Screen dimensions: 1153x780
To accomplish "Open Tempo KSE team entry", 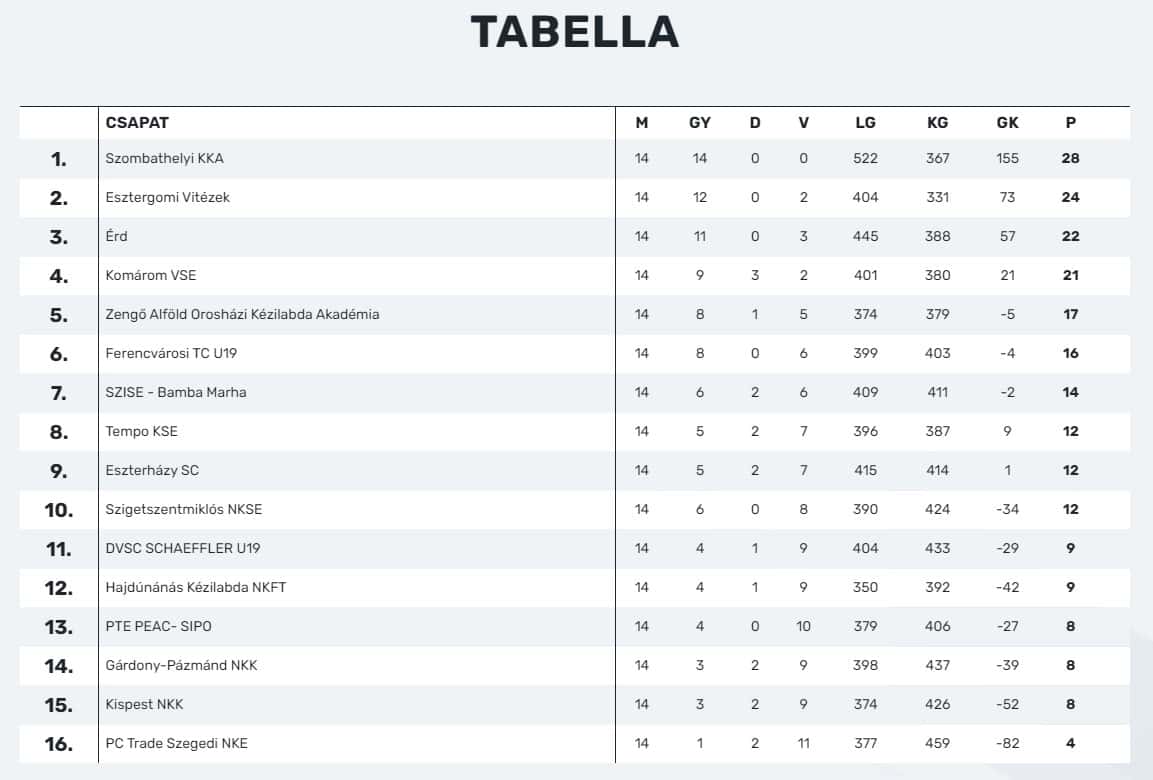I will (141, 431).
